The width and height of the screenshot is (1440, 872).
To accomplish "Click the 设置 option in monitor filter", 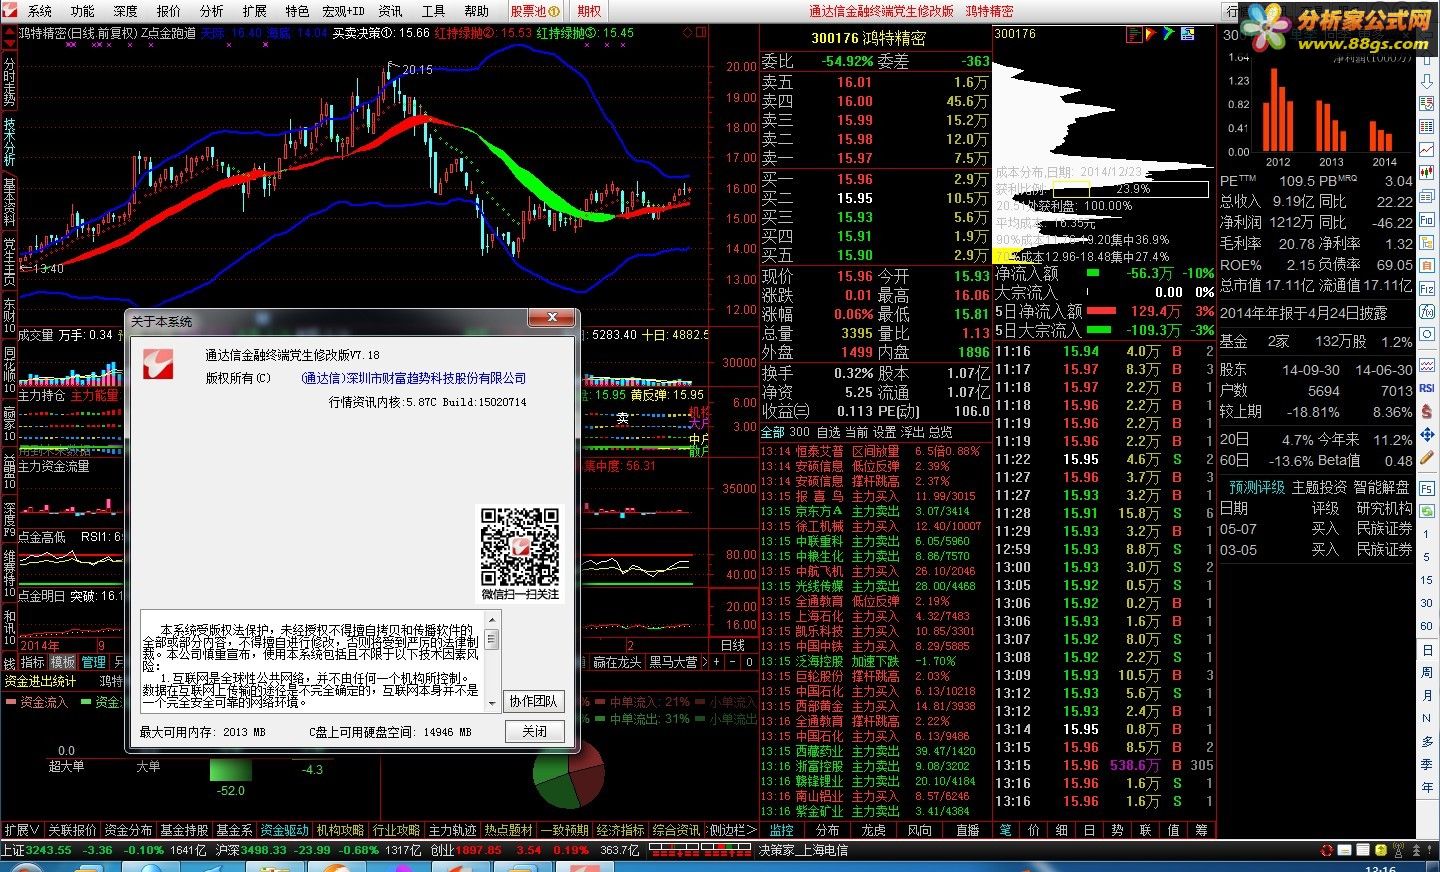I will [885, 432].
